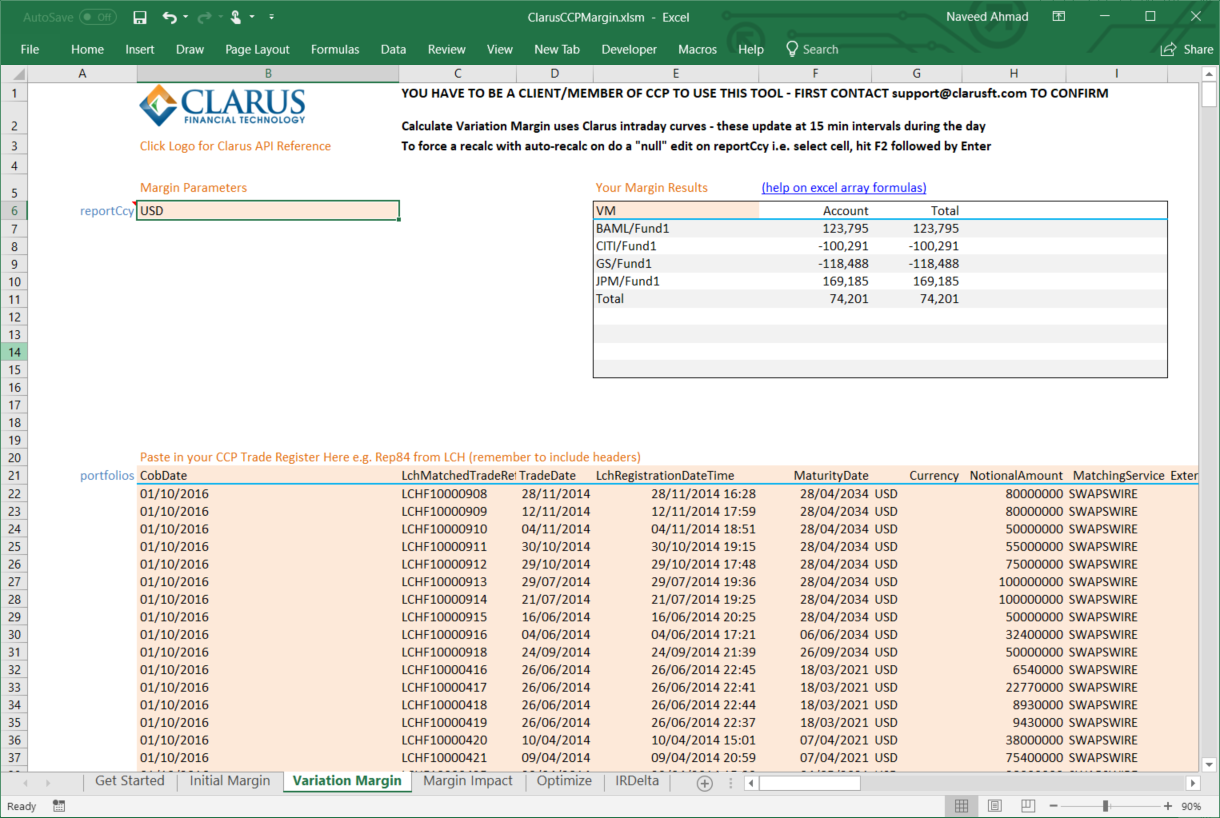Select the Page Layout ribbon tab
Viewport: 1220px width, 818px height.
pyautogui.click(x=257, y=49)
